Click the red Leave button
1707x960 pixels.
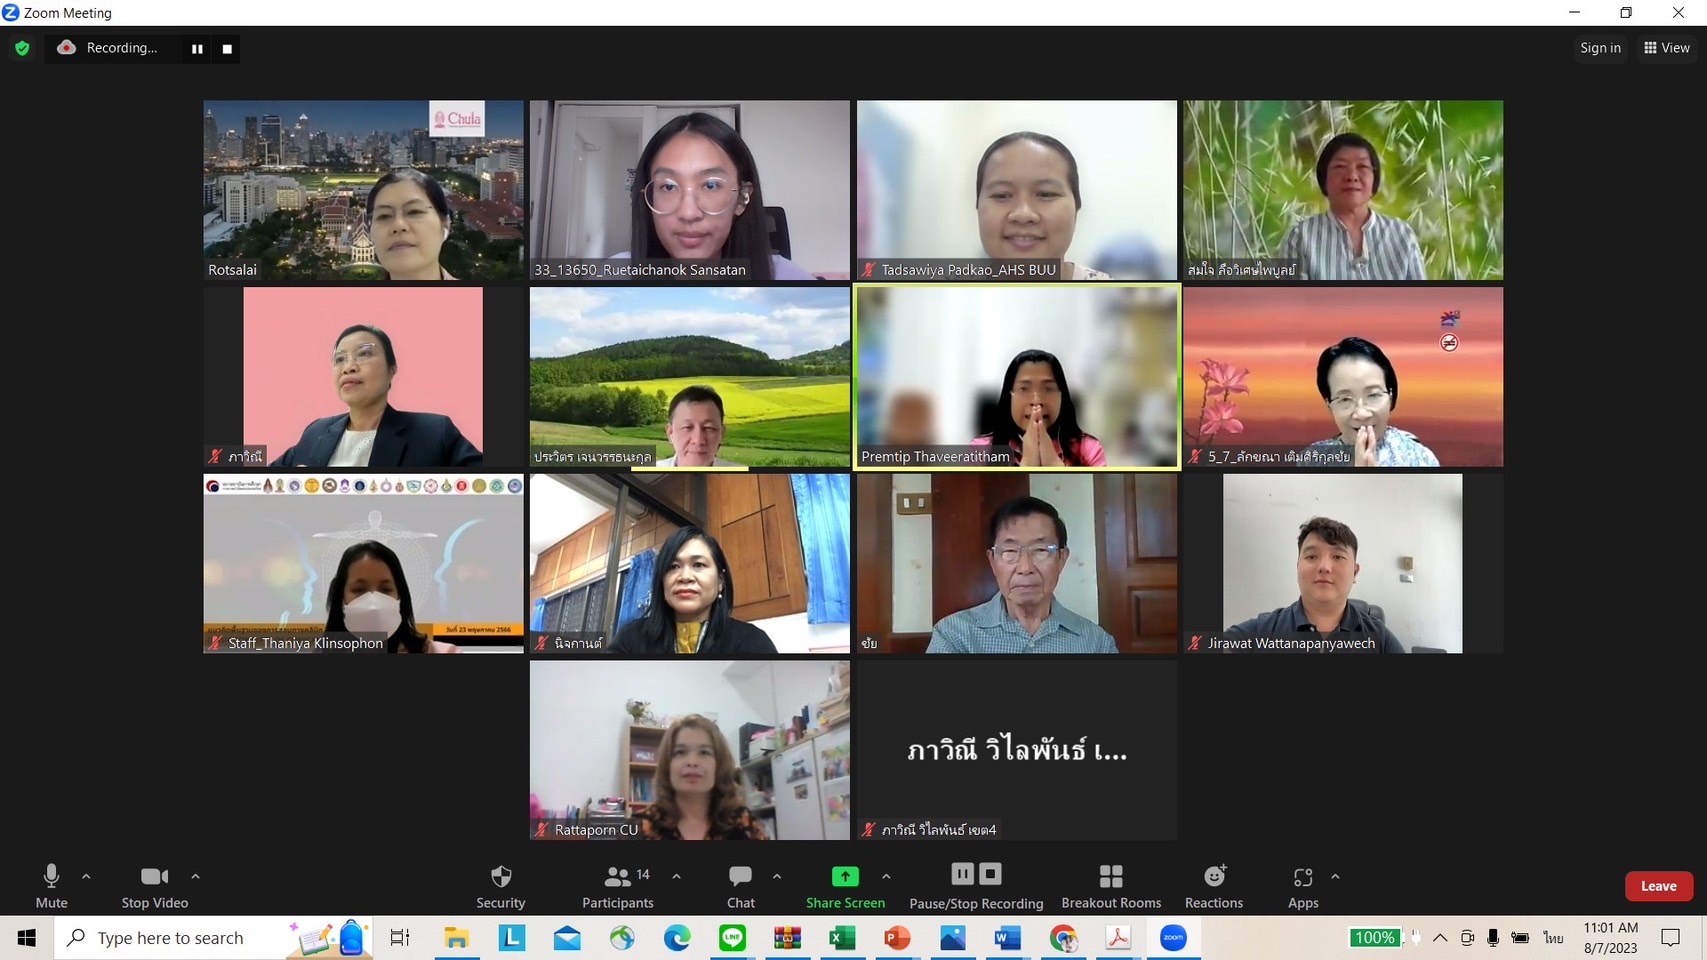[x=1658, y=886]
